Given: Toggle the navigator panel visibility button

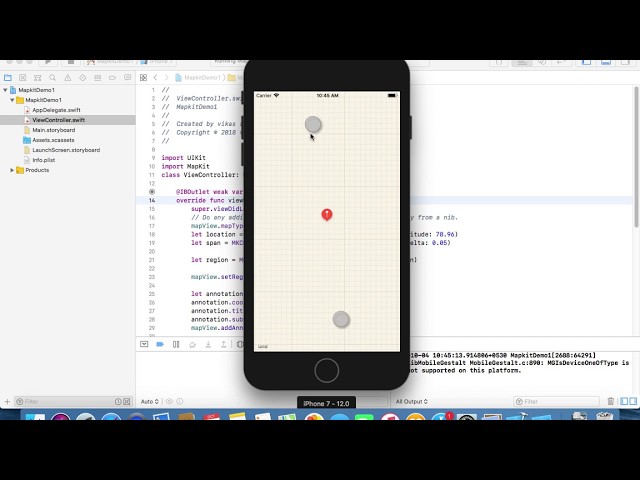Looking at the screenshot, I should (587, 62).
